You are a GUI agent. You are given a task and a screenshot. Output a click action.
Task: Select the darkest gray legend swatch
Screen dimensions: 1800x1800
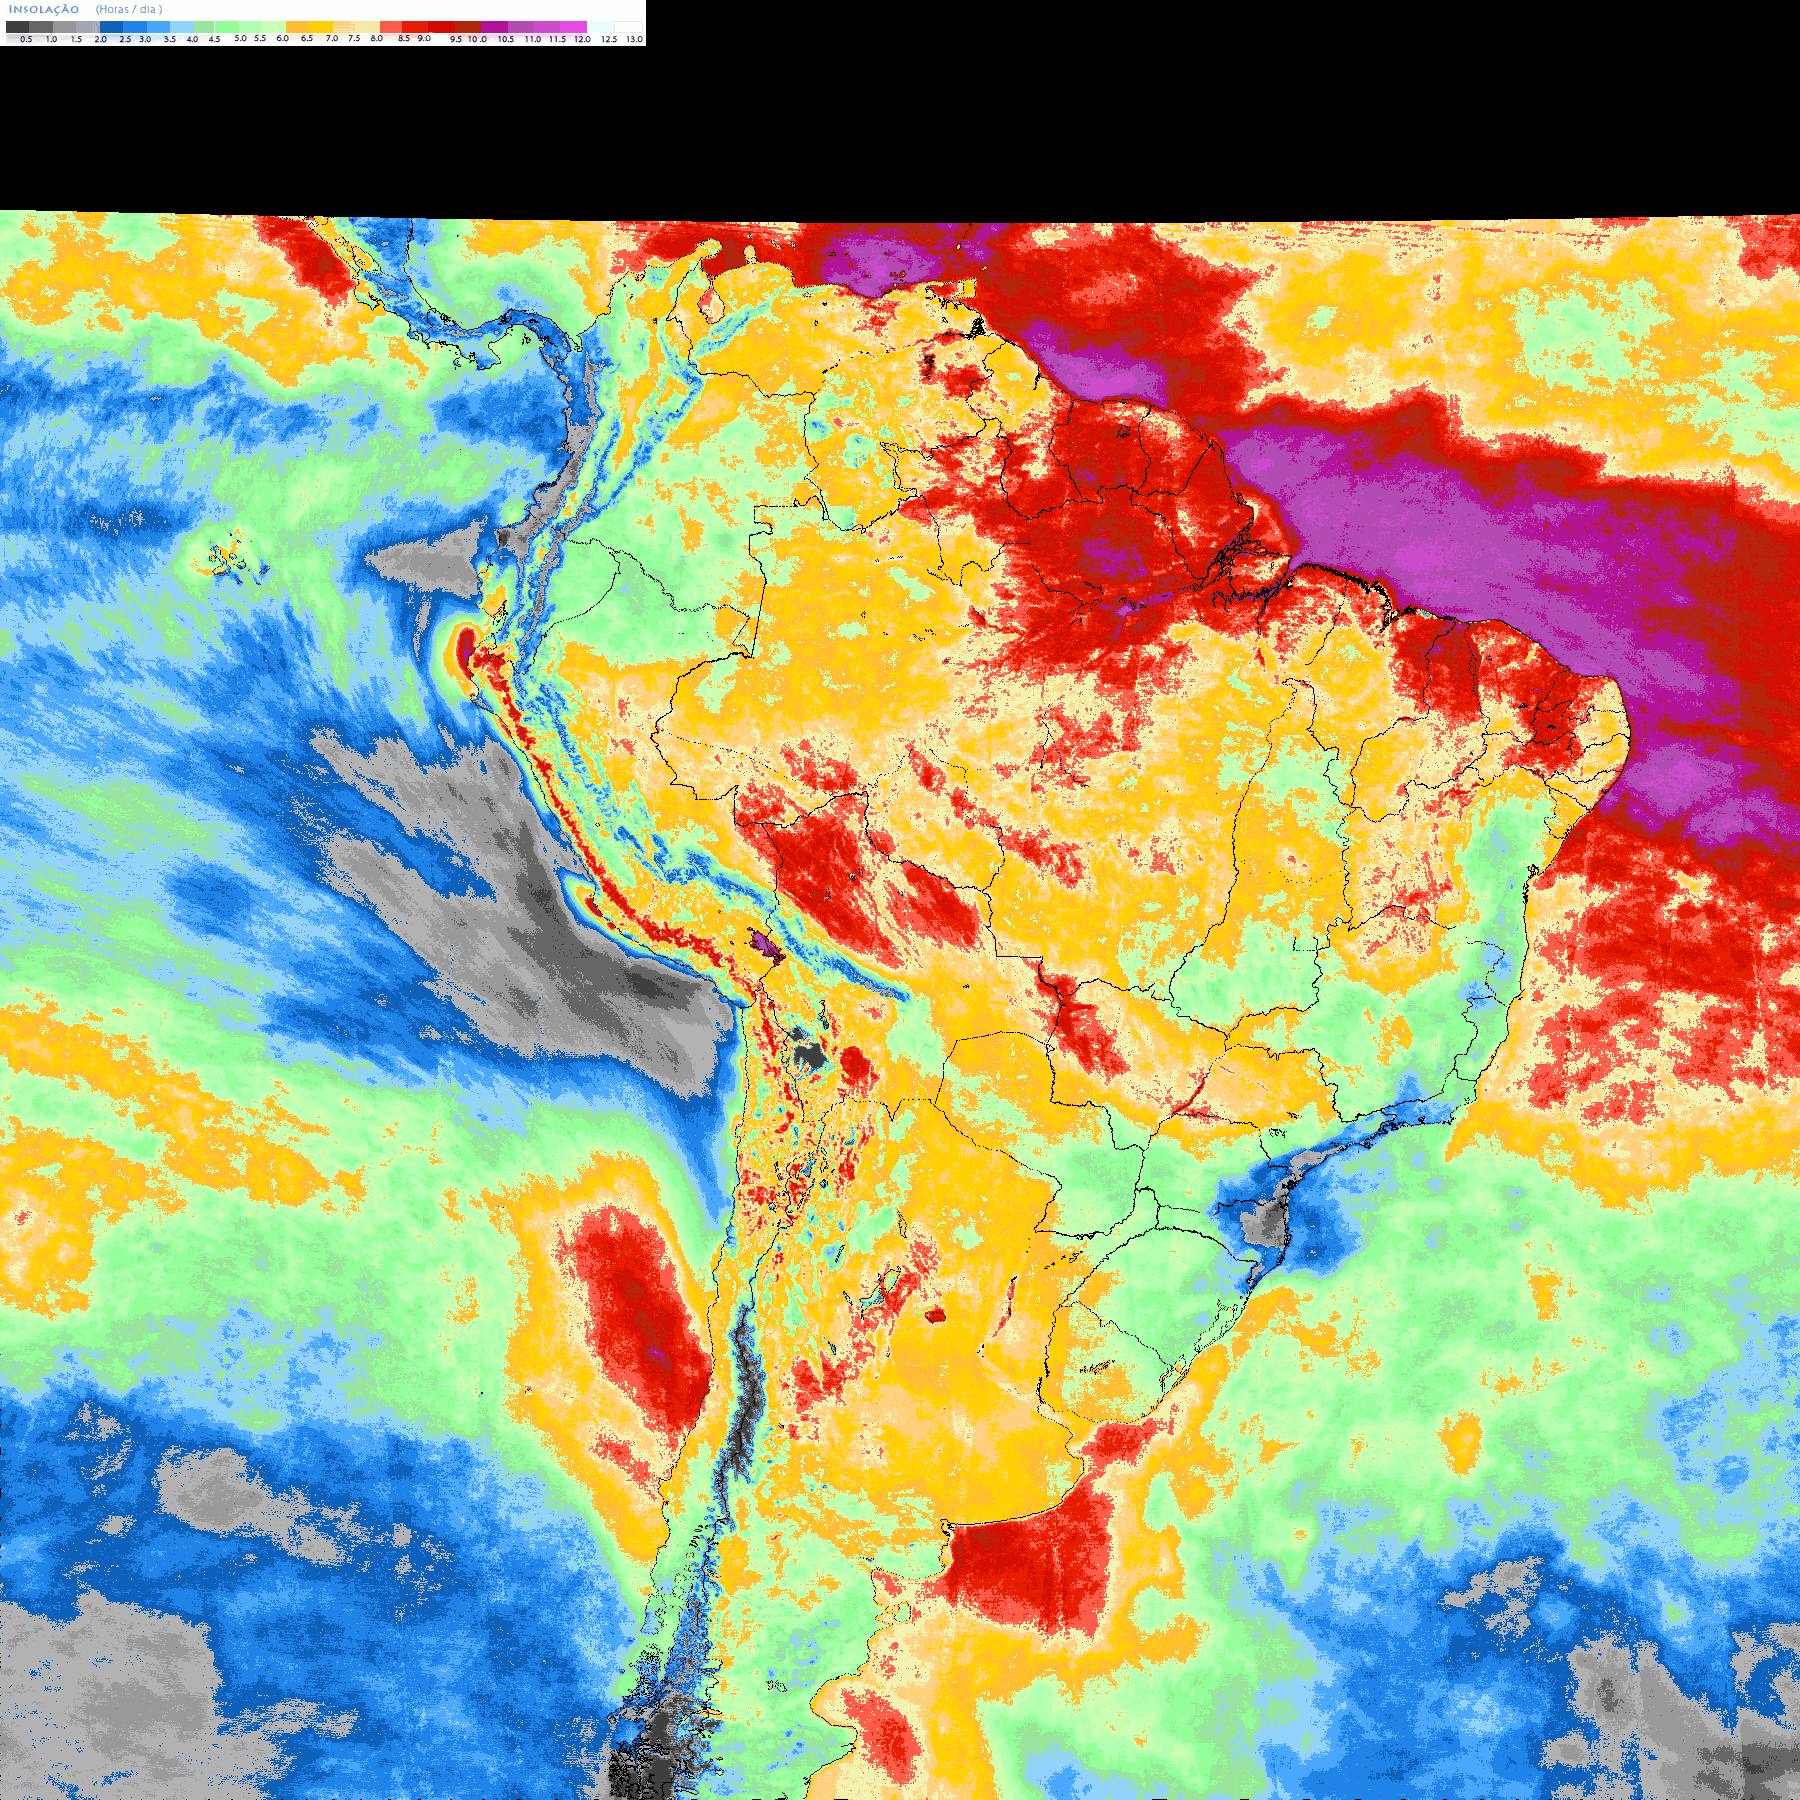pos(17,27)
